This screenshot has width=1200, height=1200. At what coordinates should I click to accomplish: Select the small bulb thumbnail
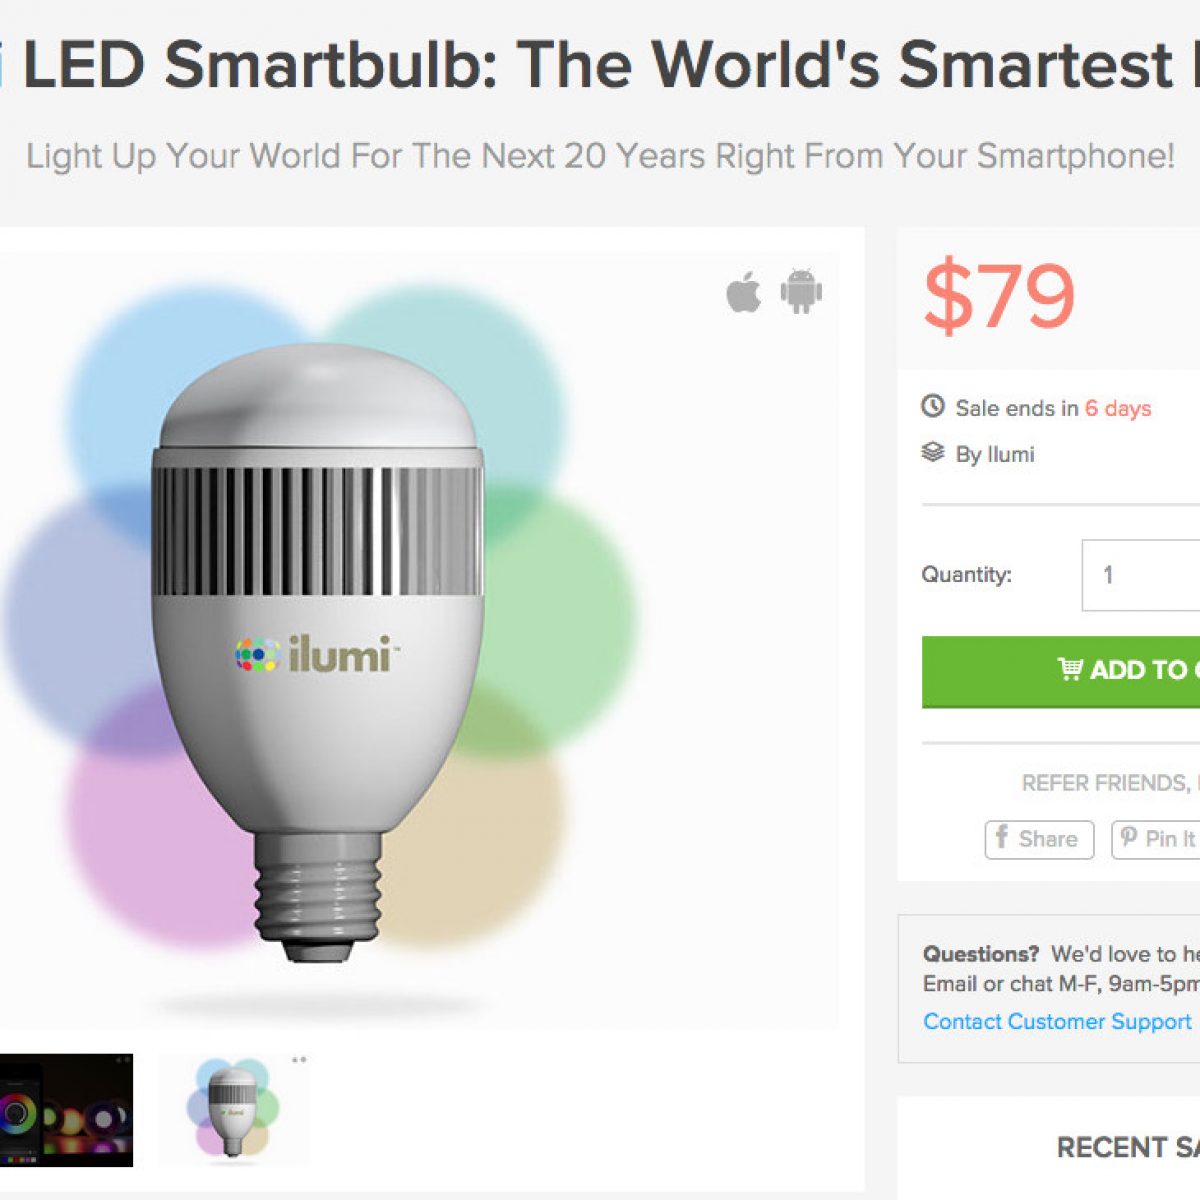coord(233,1109)
